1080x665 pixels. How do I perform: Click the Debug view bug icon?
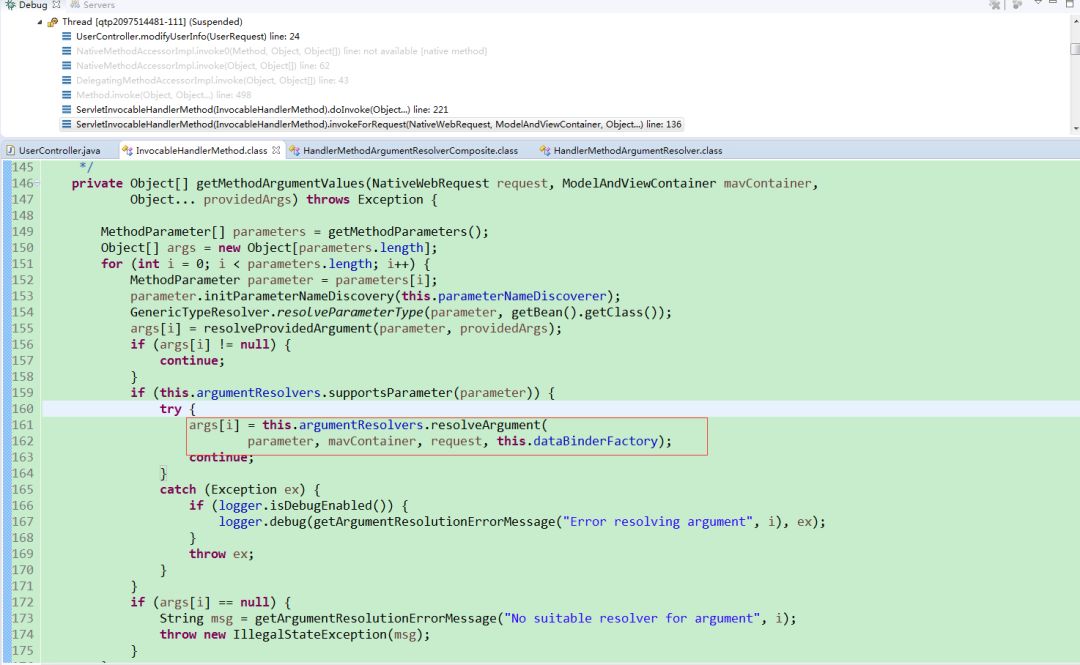[x=10, y=5]
